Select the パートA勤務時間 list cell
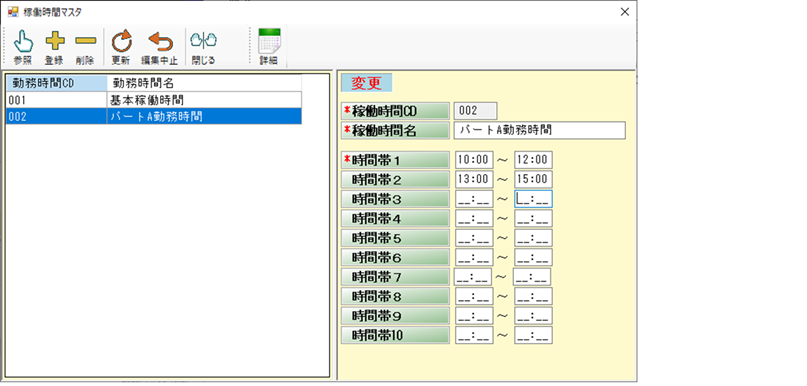The width and height of the screenshot is (807, 386). (204, 117)
